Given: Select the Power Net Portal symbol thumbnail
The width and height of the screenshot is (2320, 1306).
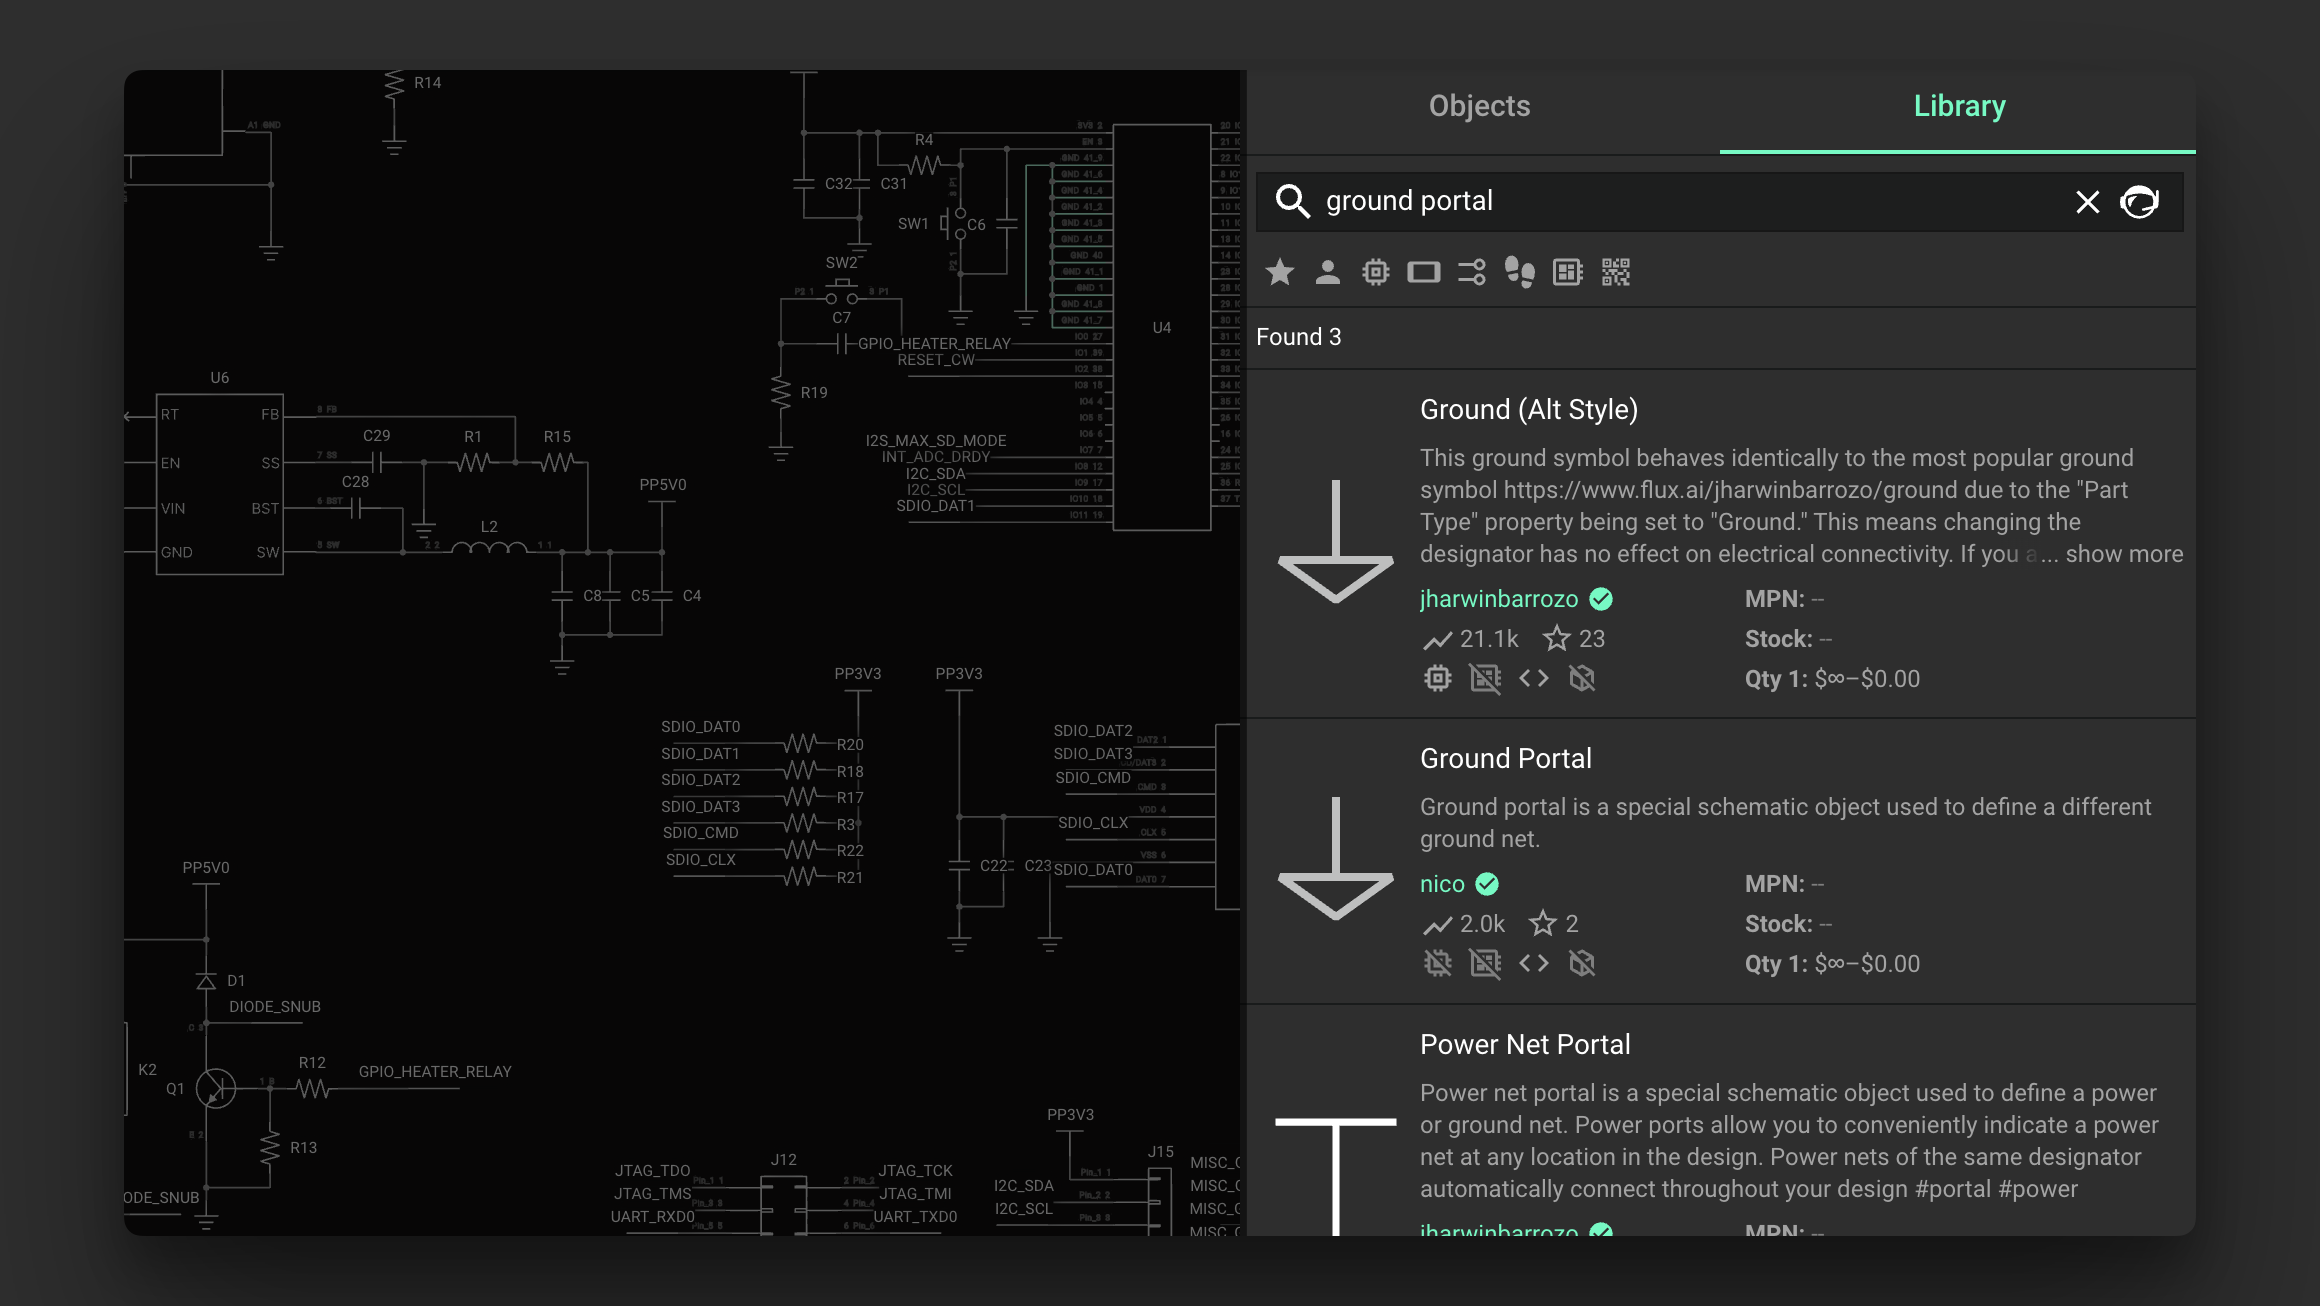Looking at the screenshot, I should point(1335,1175).
